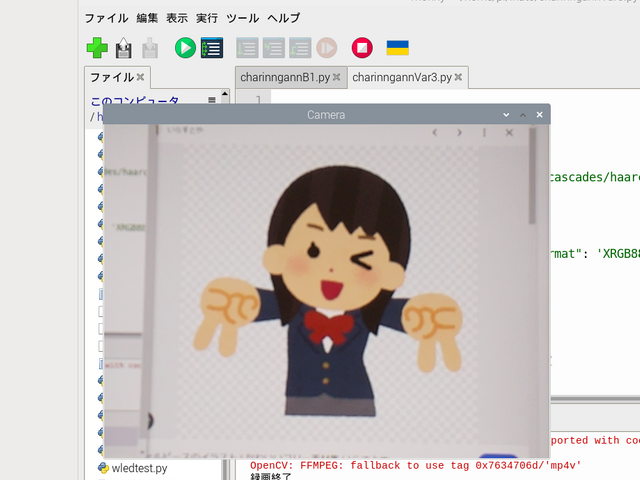Open the 表示 menu
Image resolution: width=640 pixels, height=480 pixels.
point(177,18)
